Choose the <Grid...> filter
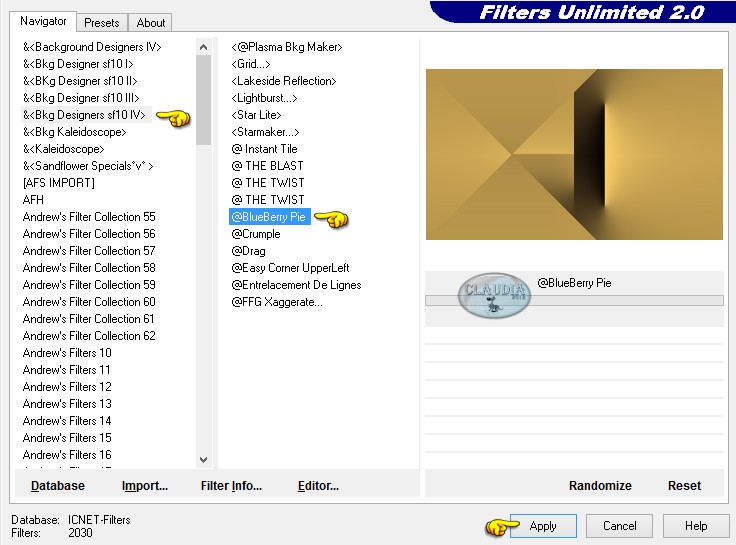Screen dimensions: 736x545 [251, 64]
